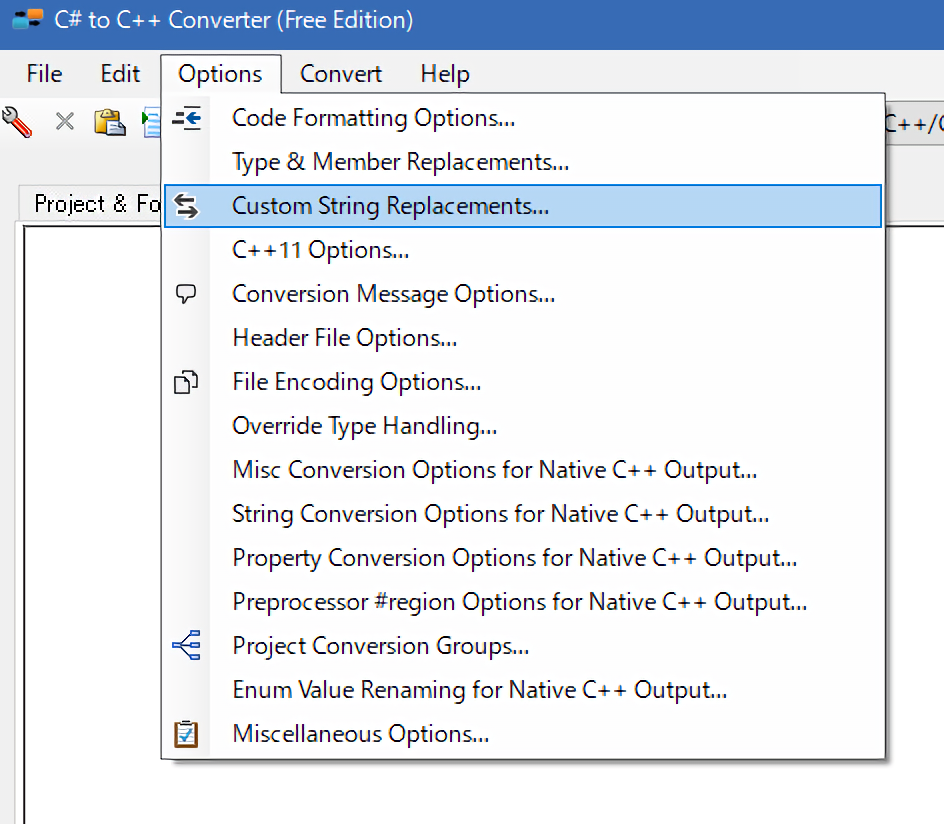The image size is (944, 824).
Task: Click the wrench options toolbar icon
Action: (x=17, y=122)
